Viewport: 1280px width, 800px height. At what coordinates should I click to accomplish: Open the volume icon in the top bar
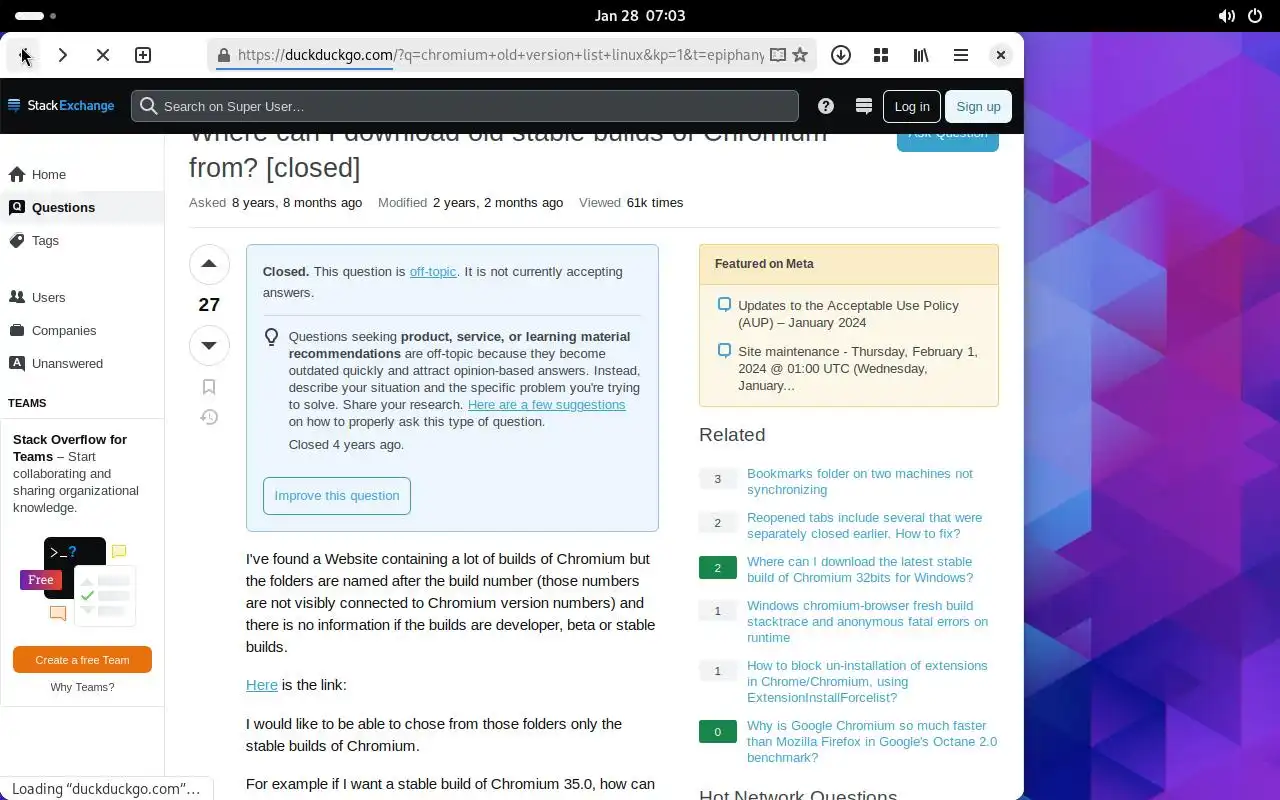tap(1226, 16)
